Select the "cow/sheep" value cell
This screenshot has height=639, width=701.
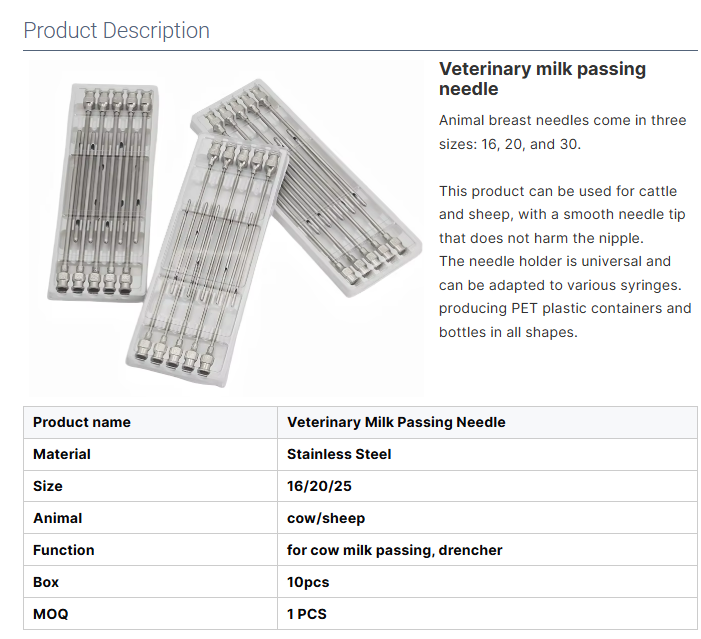(x=326, y=518)
